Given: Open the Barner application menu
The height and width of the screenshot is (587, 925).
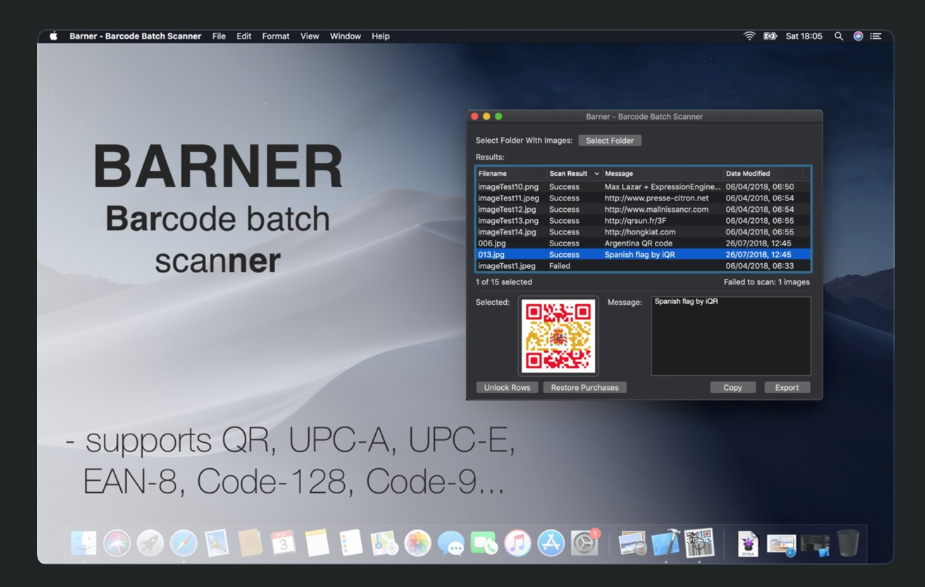Looking at the screenshot, I should tap(135, 36).
